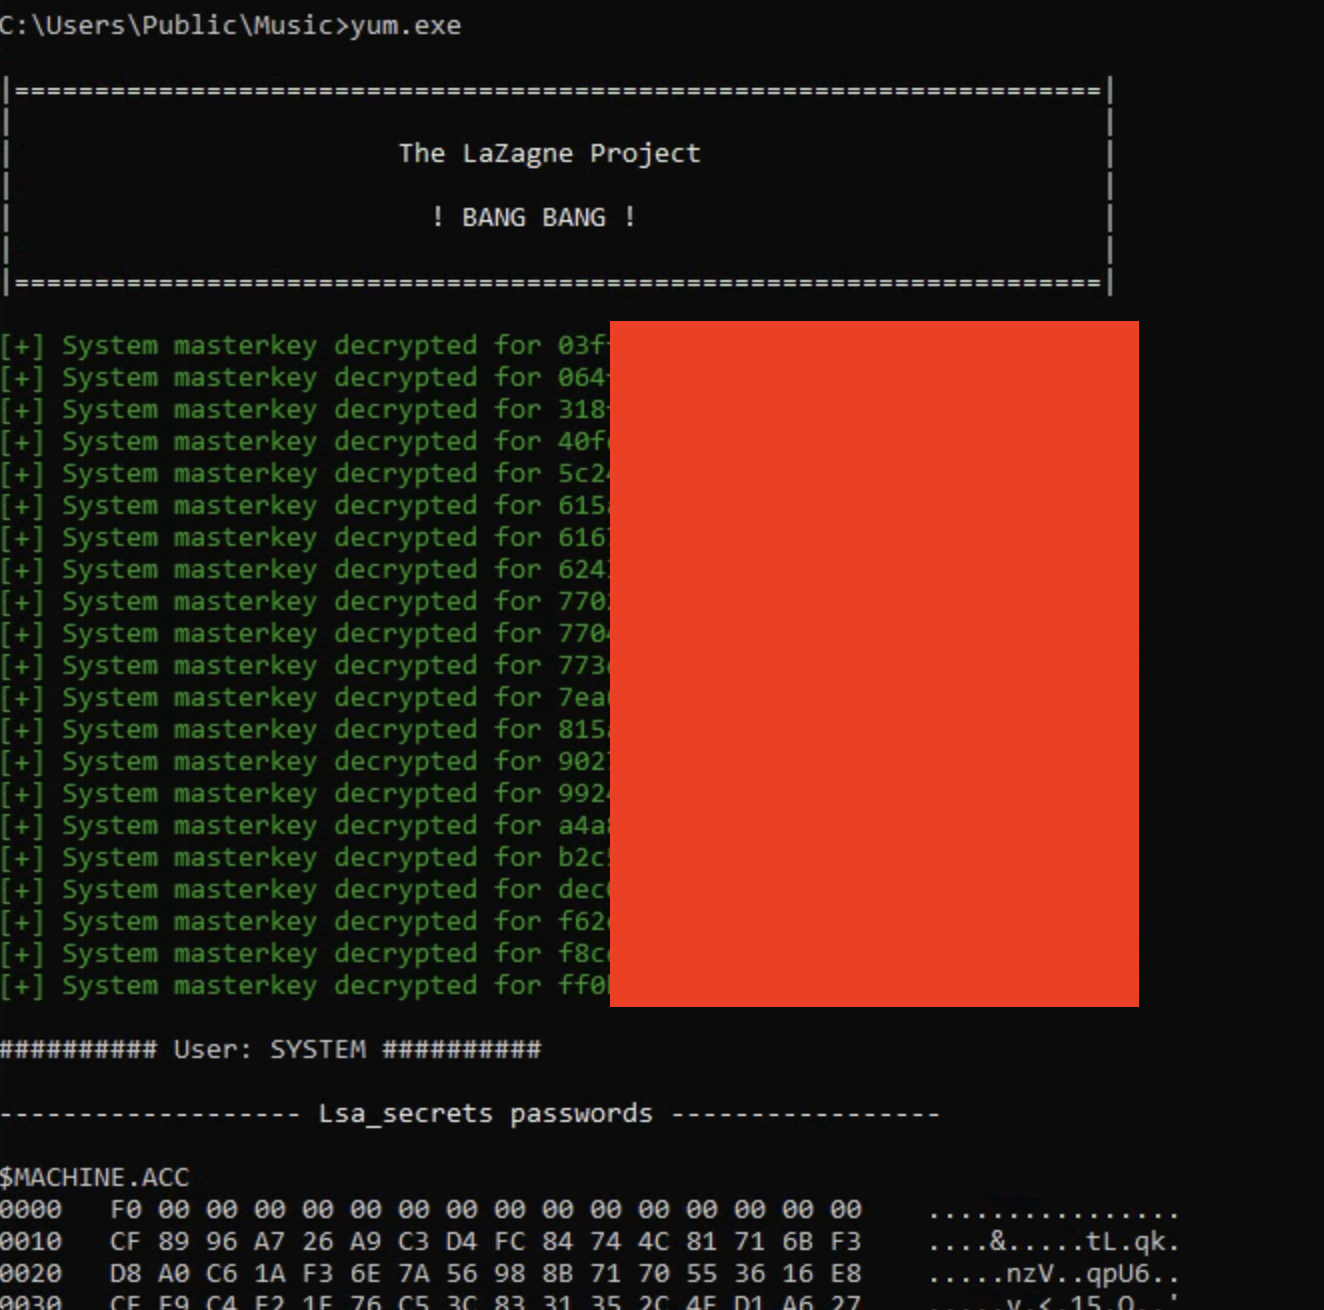Select the "Lsa_secrets passwords" heading
The height and width of the screenshot is (1310, 1324).
(486, 1114)
